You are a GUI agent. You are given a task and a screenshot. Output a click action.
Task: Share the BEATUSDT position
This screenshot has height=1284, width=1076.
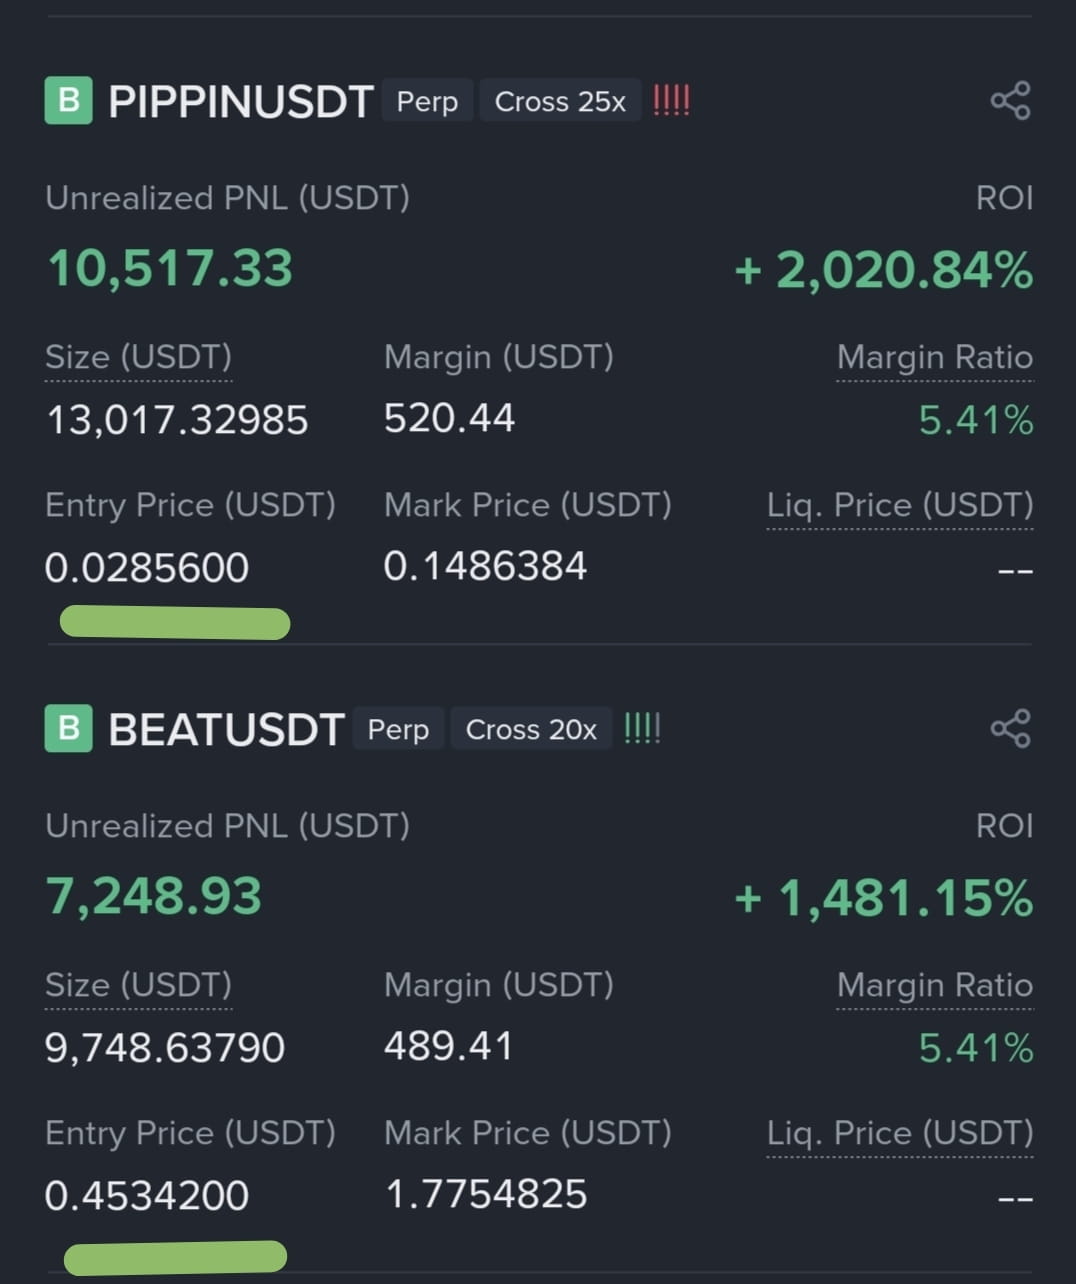[1010, 729]
